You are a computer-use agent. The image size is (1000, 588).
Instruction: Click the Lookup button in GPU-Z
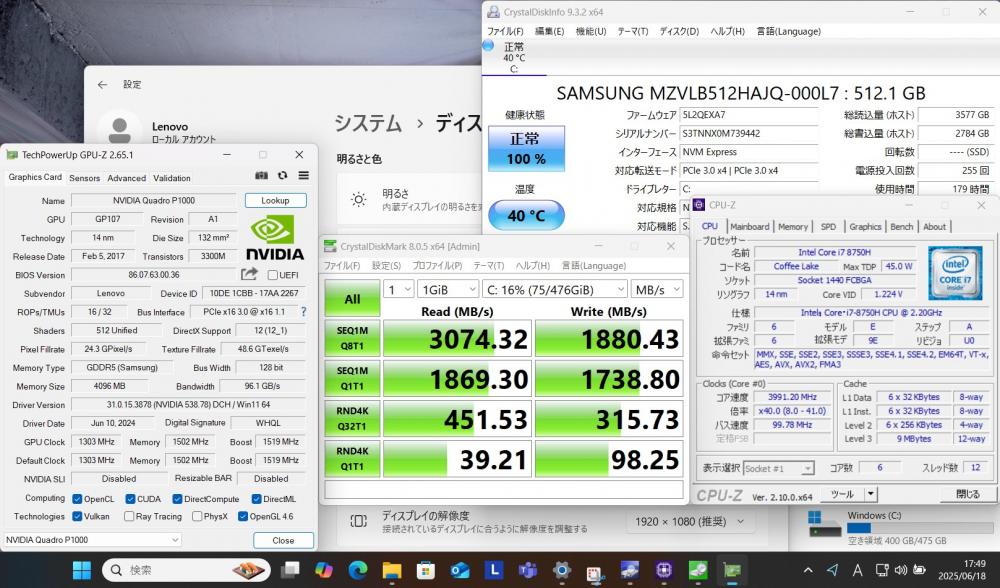pos(276,200)
